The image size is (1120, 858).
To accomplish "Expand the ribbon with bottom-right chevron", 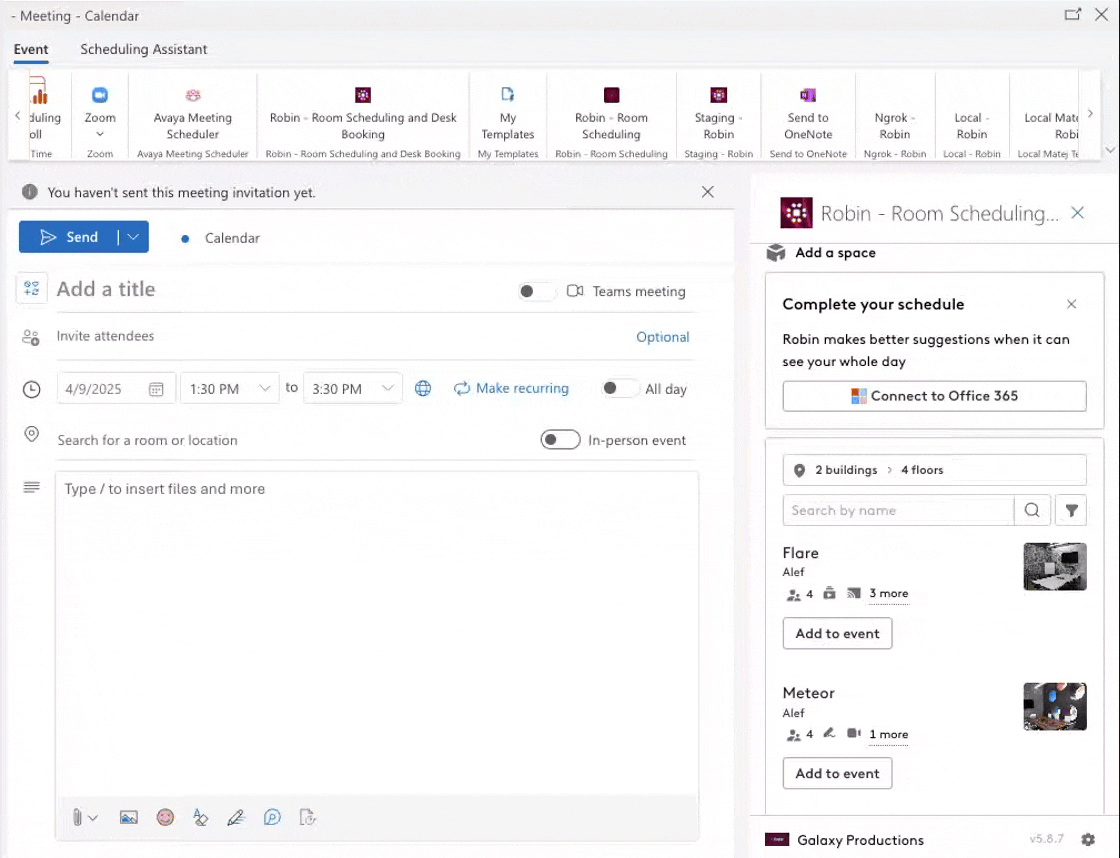I will 1110,150.
